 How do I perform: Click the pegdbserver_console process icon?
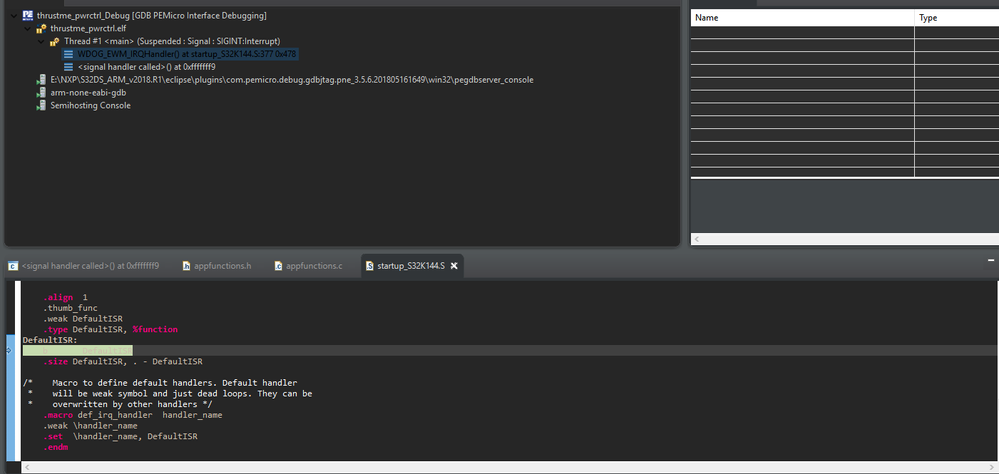[41, 80]
